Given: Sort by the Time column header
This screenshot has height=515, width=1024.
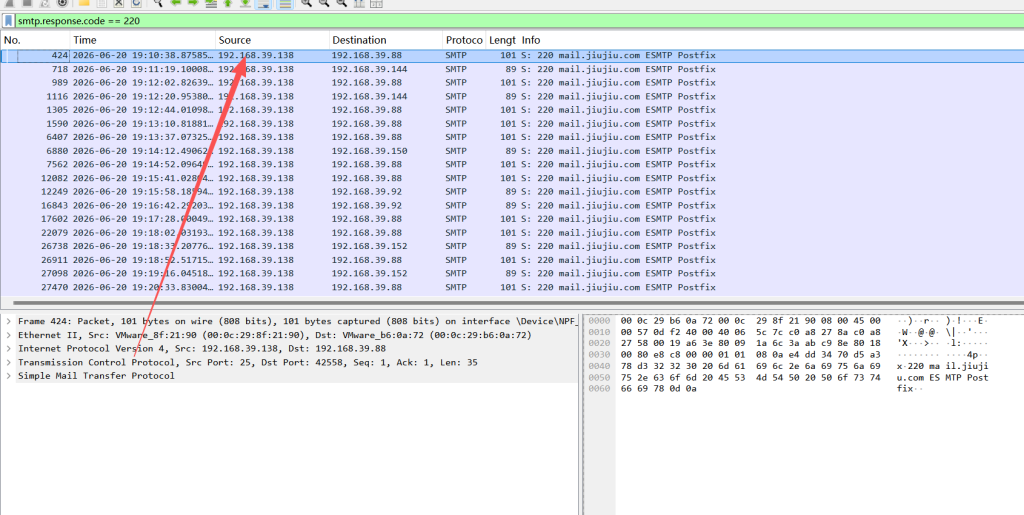Looking at the screenshot, I should coord(143,40).
